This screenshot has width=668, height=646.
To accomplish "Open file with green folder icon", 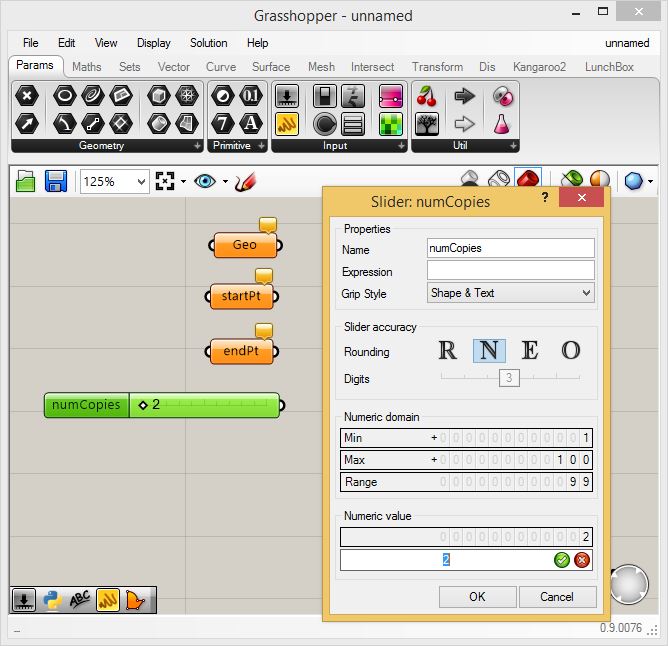I will [x=25, y=182].
